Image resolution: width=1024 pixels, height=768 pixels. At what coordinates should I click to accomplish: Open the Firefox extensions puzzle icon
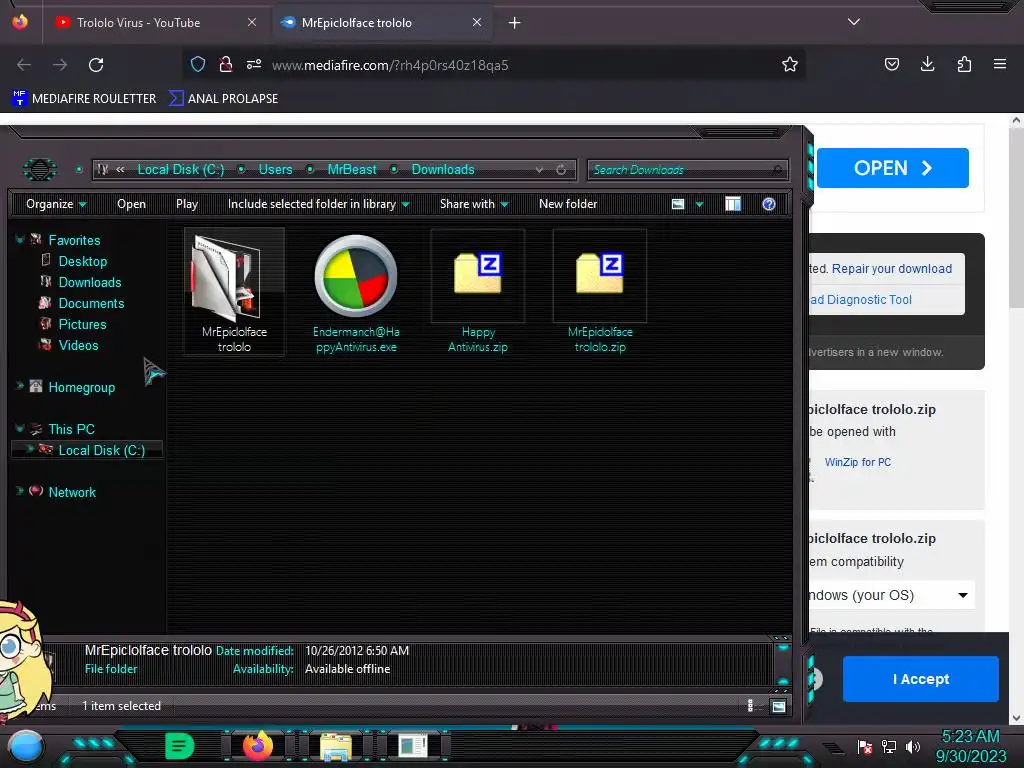point(964,64)
